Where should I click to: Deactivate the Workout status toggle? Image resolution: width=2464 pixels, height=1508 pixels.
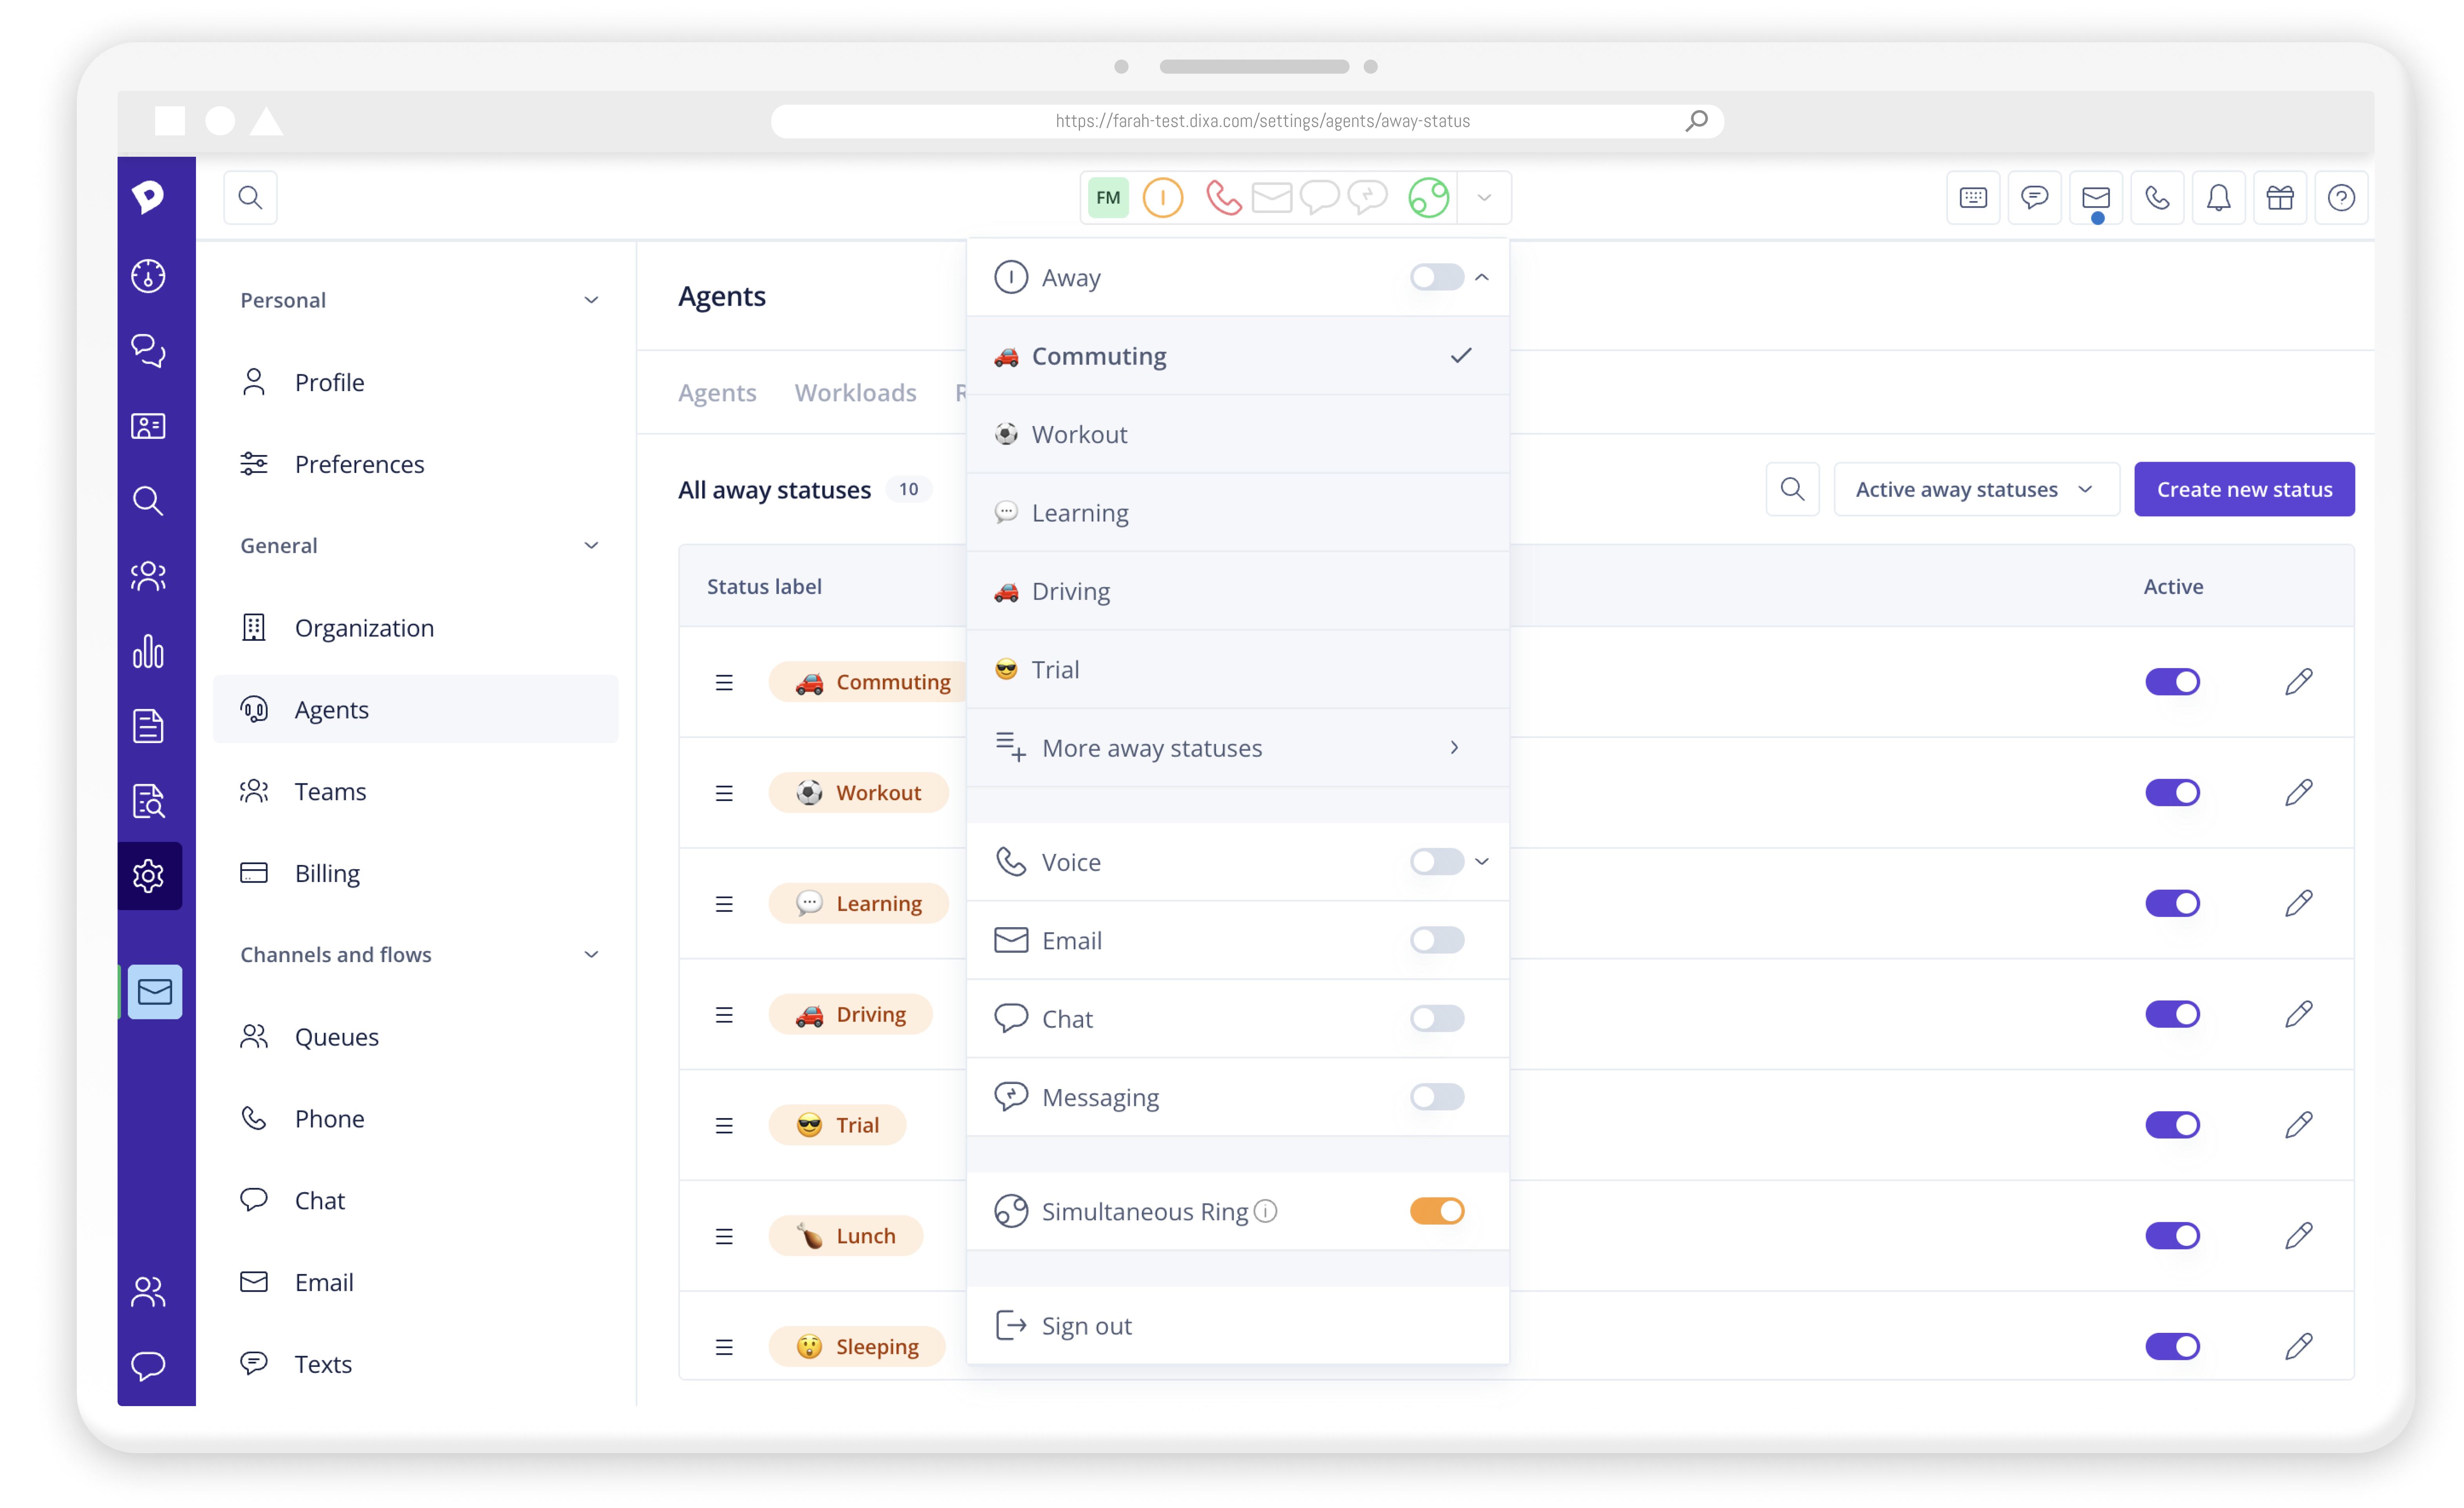pyautogui.click(x=2172, y=793)
